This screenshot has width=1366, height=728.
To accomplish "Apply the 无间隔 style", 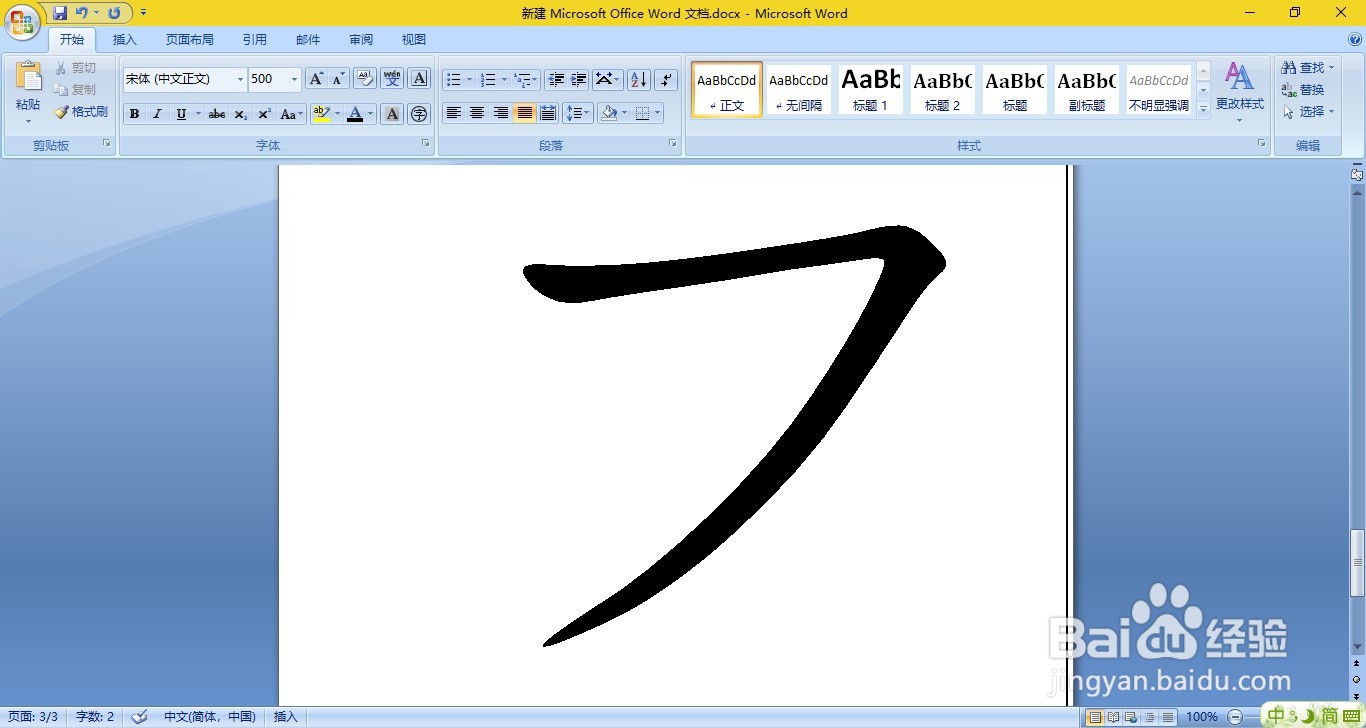I will (799, 89).
